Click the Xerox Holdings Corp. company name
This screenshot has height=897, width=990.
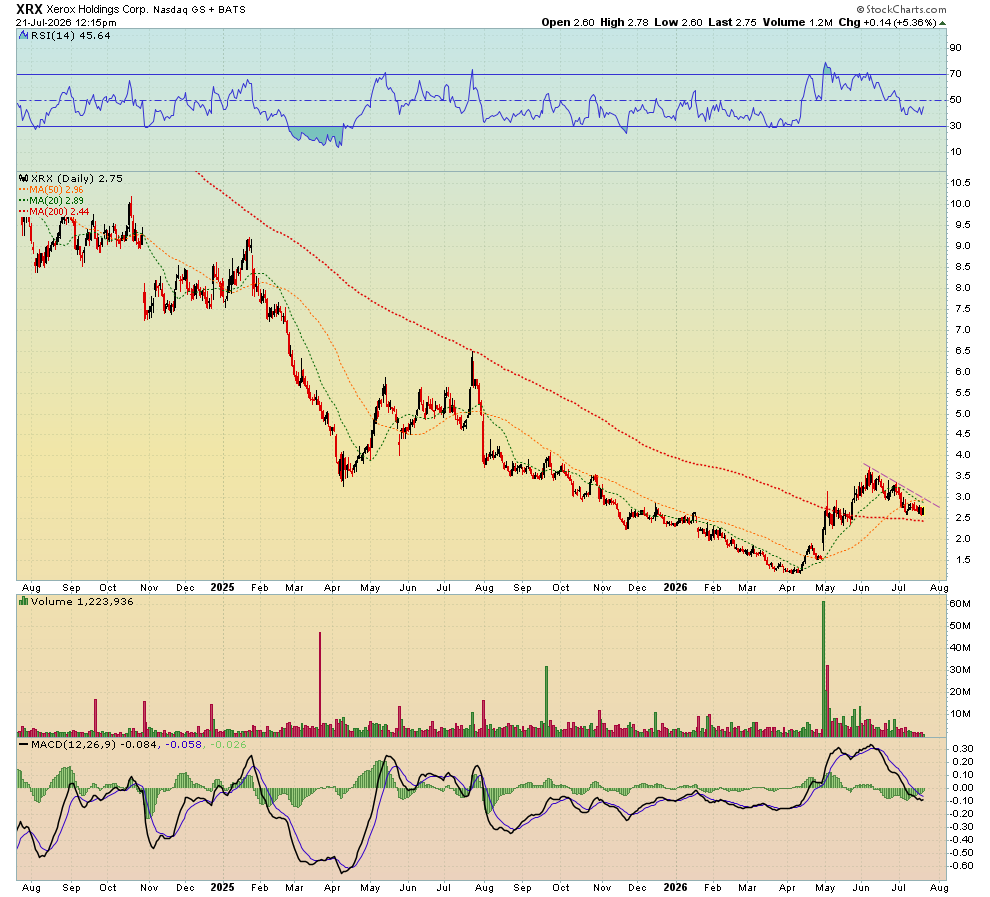point(97,10)
